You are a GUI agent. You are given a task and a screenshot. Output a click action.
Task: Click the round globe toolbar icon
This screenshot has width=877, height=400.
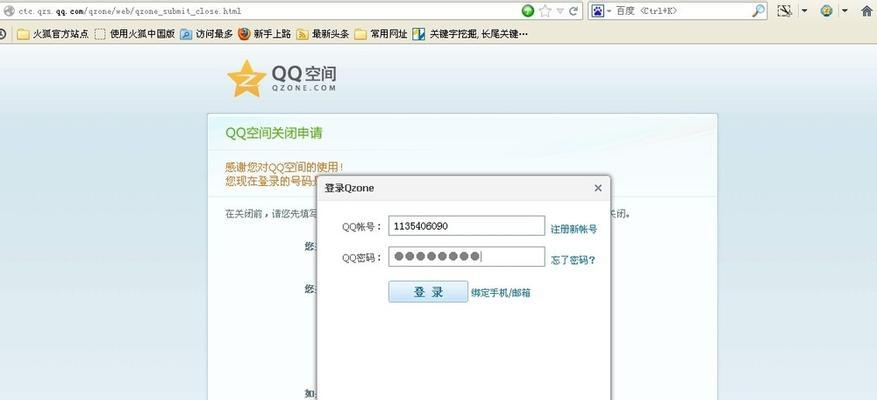tap(826, 11)
